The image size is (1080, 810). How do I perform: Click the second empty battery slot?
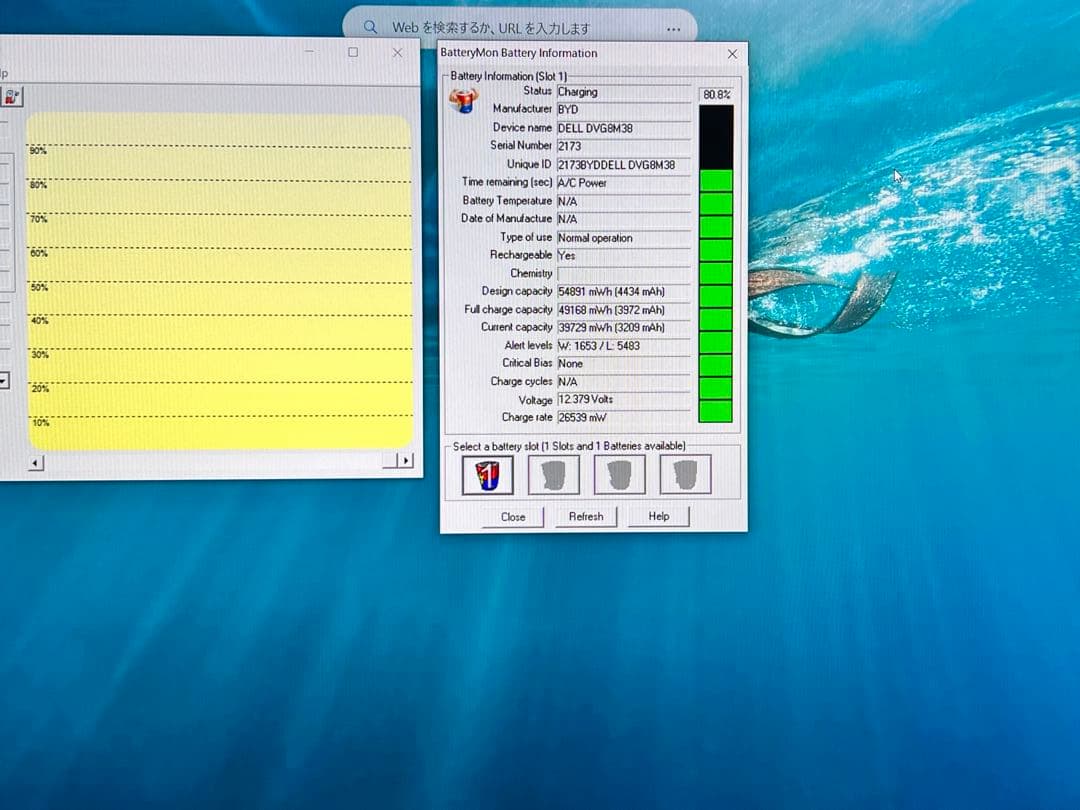[553, 474]
